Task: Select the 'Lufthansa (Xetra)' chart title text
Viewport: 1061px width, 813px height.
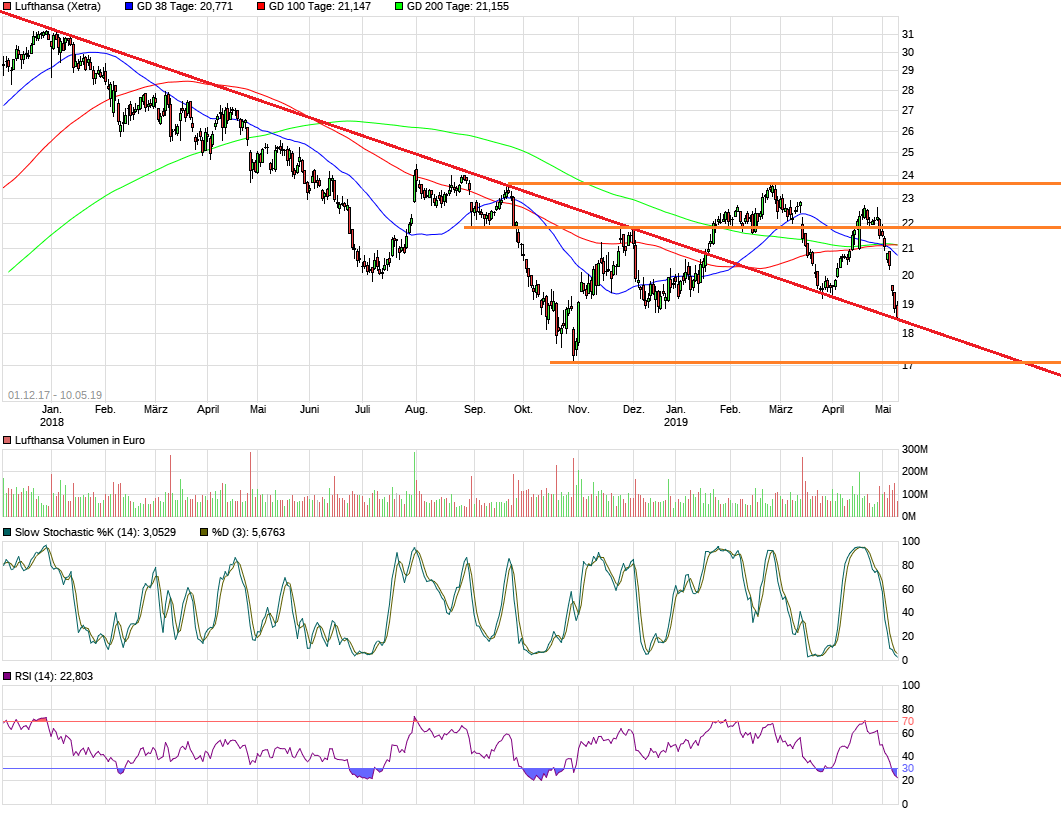Action: 58,6
